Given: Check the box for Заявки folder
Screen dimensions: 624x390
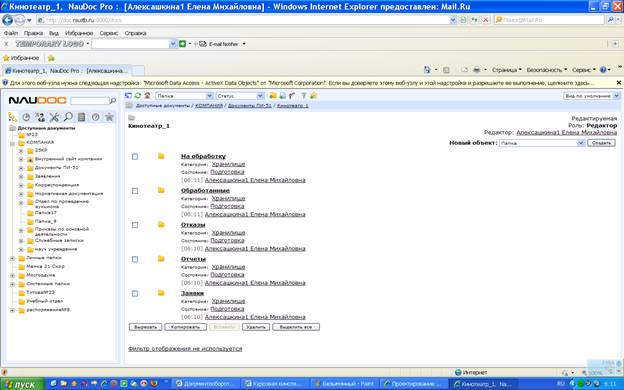Looking at the screenshot, I should pyautogui.click(x=135, y=293).
